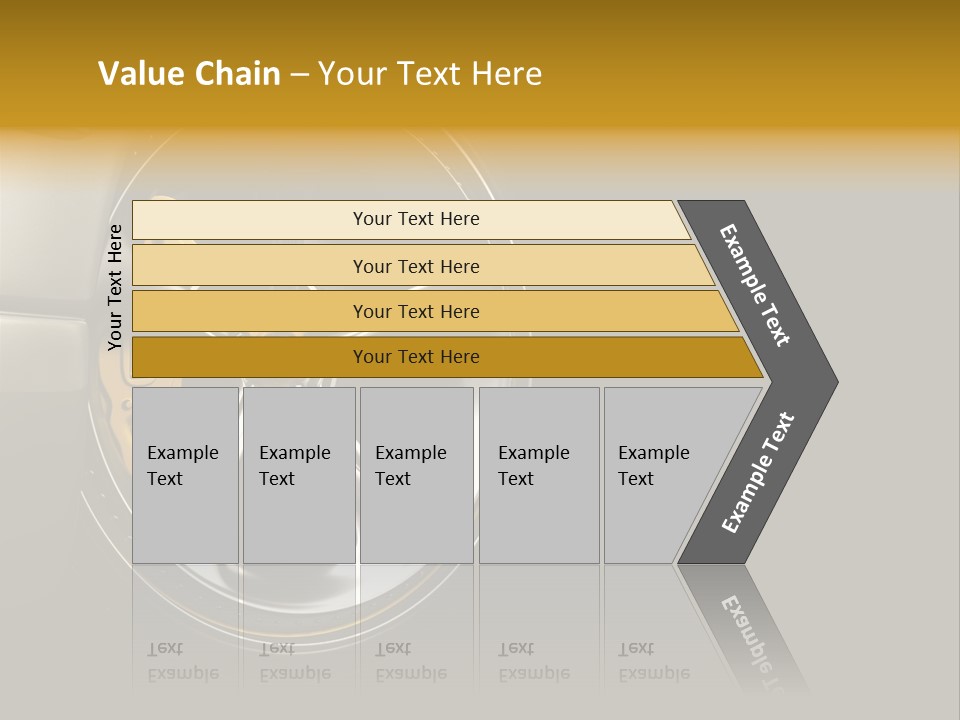Select the upper dark arrow "Example Text" segment

click(x=756, y=285)
